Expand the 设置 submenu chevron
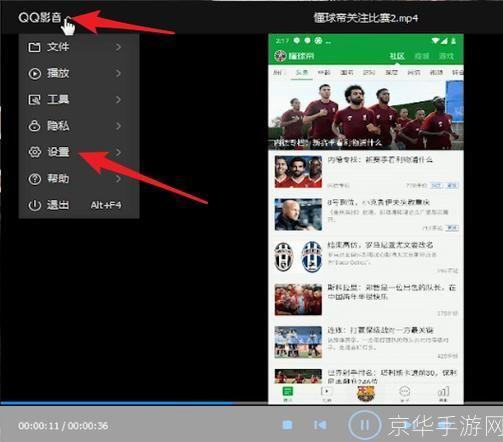 pos(118,152)
